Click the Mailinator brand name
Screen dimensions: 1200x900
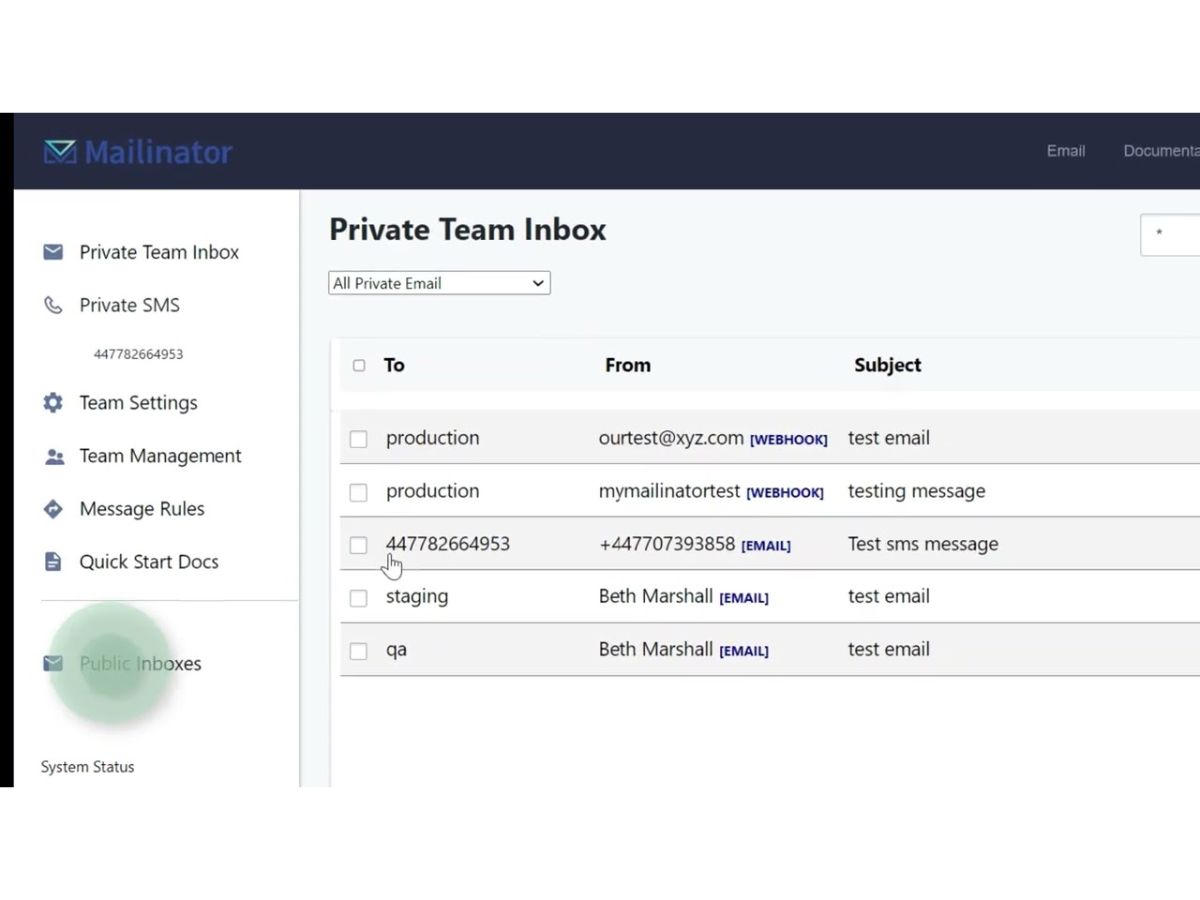158,152
